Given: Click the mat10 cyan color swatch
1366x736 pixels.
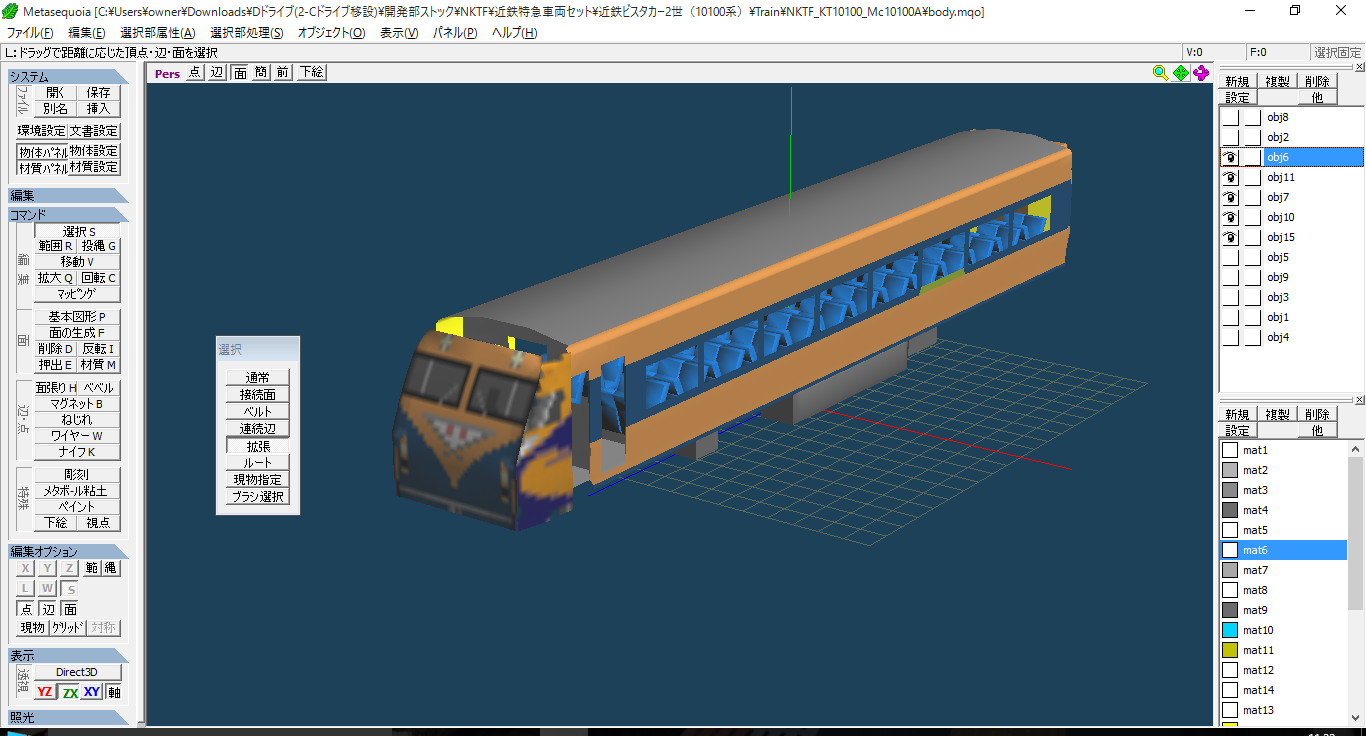Looking at the screenshot, I should point(1230,630).
